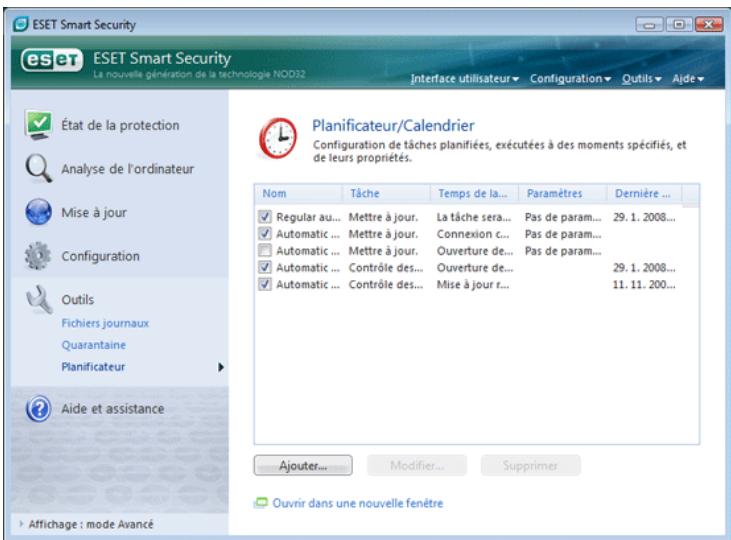The height and width of the screenshot is (540, 731).
Task: Open the Outils dropdown in the header
Action: 641,79
